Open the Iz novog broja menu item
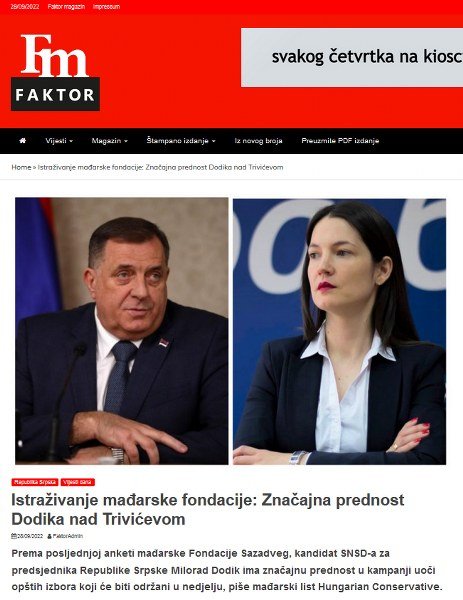This screenshot has height=600, width=463. point(258,141)
